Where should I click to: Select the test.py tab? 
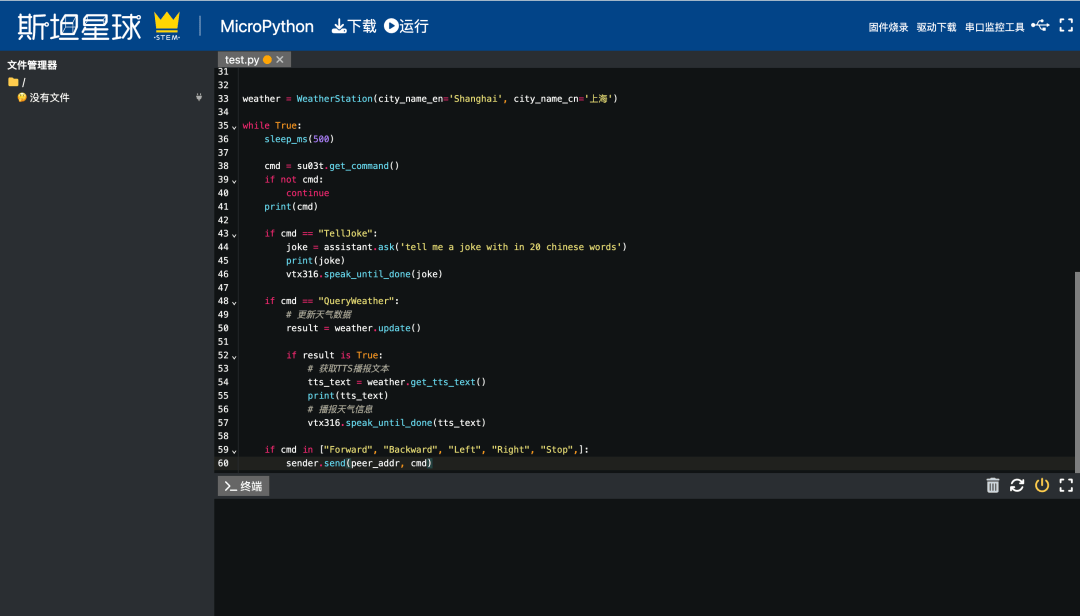point(242,60)
